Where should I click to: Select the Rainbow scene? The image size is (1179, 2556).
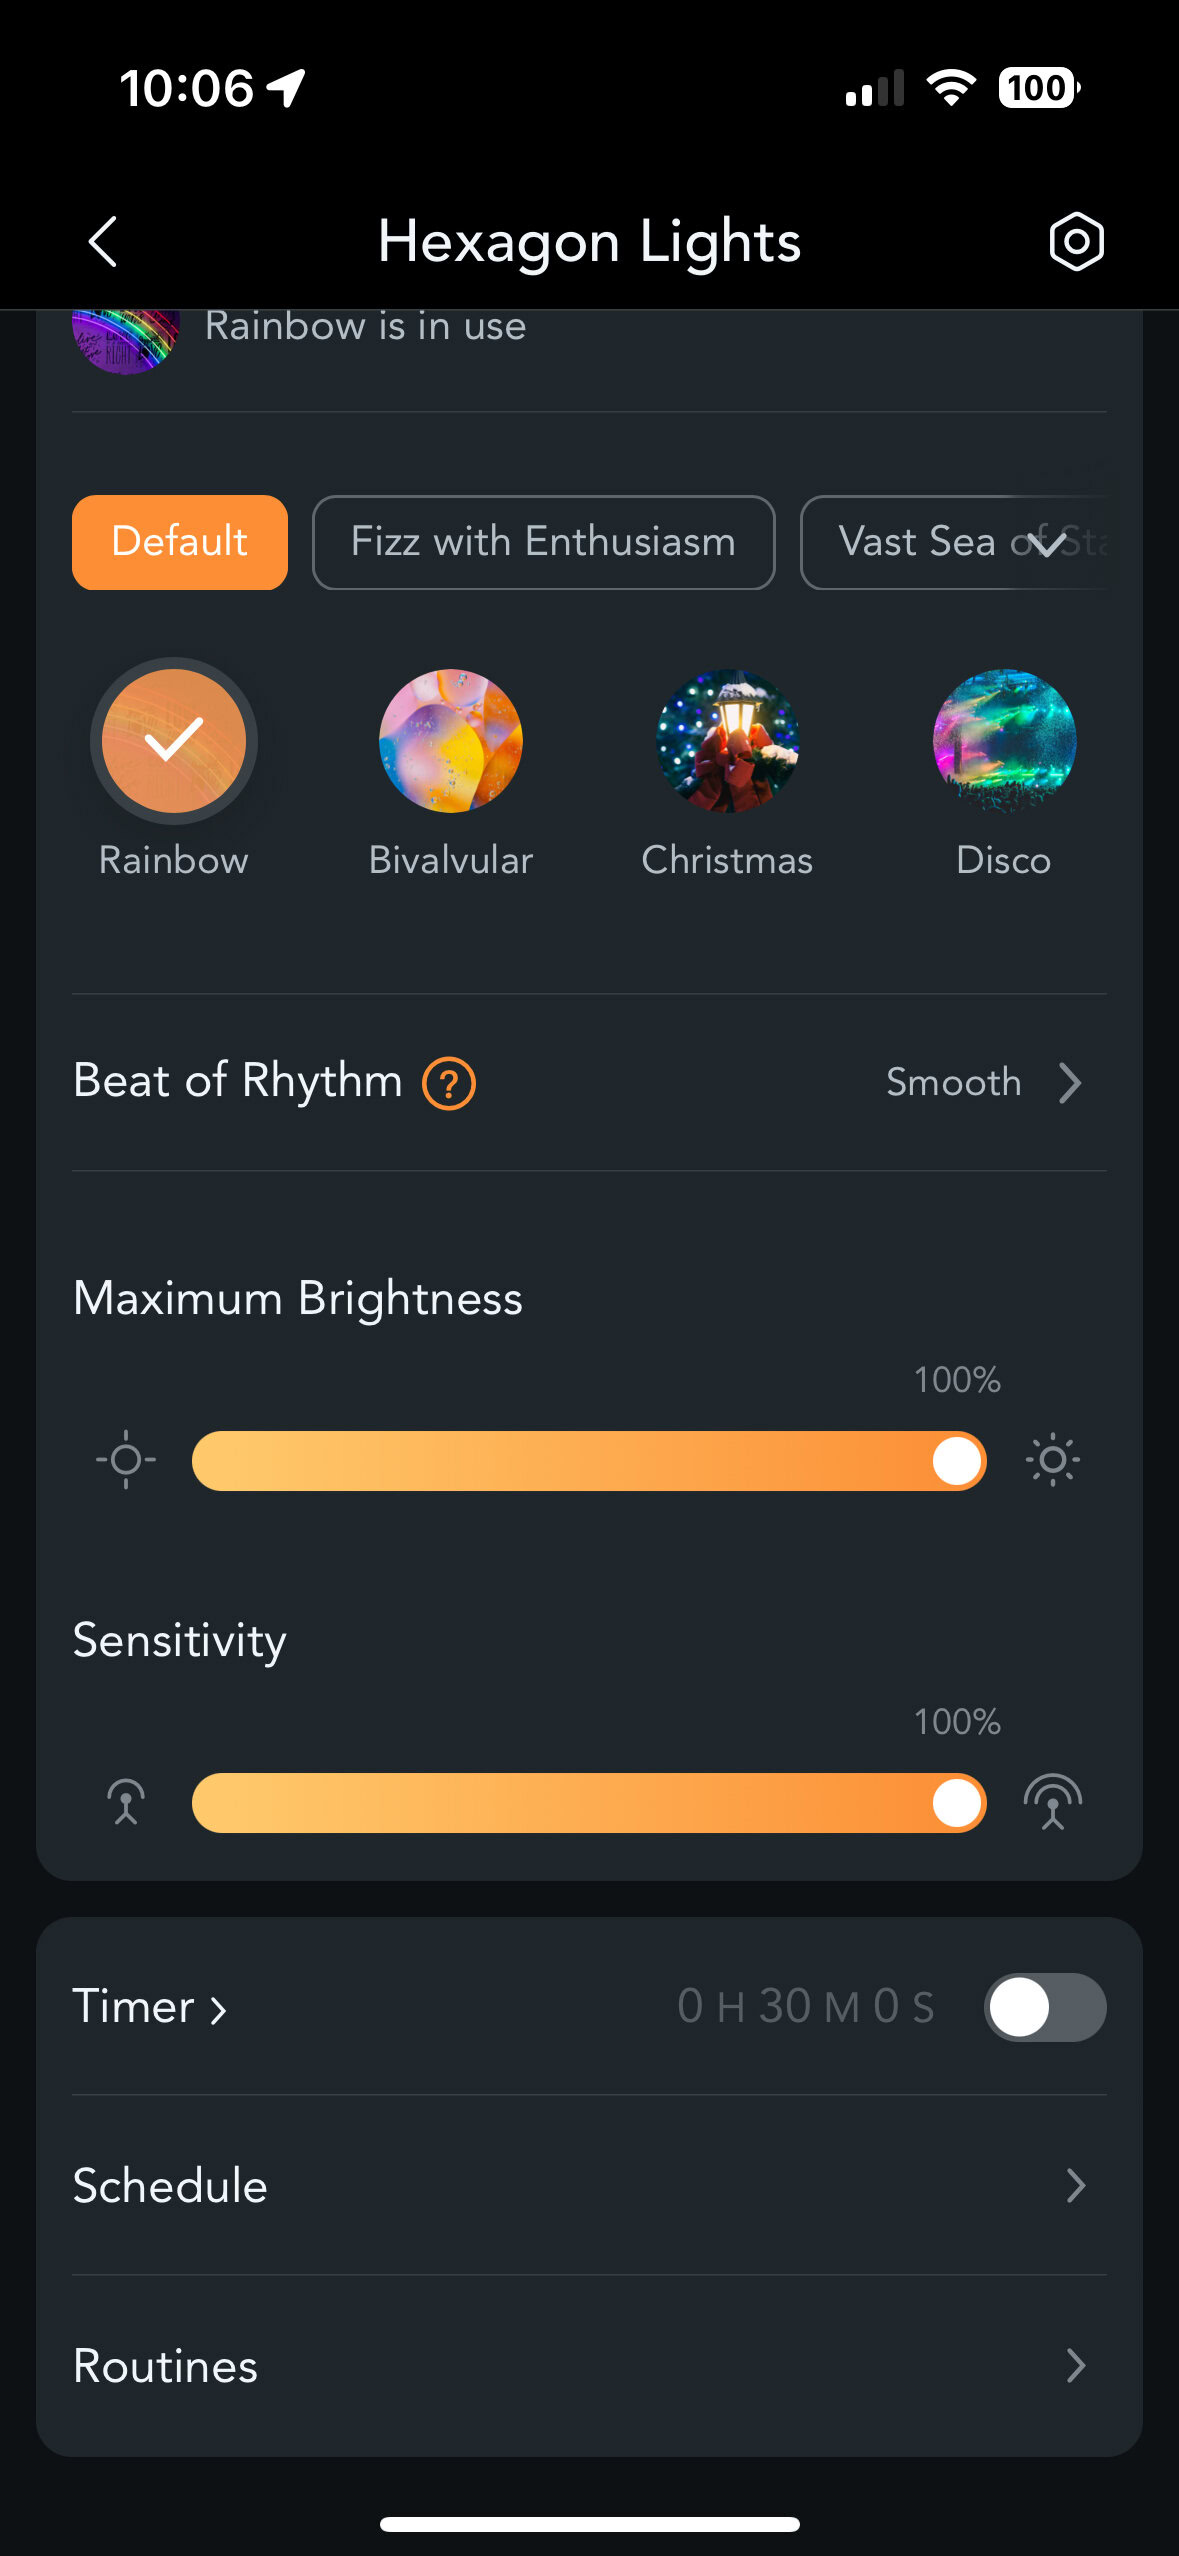coord(174,741)
